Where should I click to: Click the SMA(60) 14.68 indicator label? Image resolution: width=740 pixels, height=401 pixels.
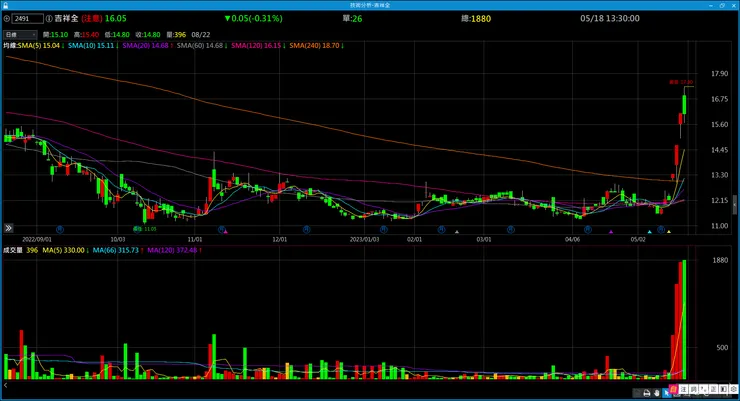point(202,46)
